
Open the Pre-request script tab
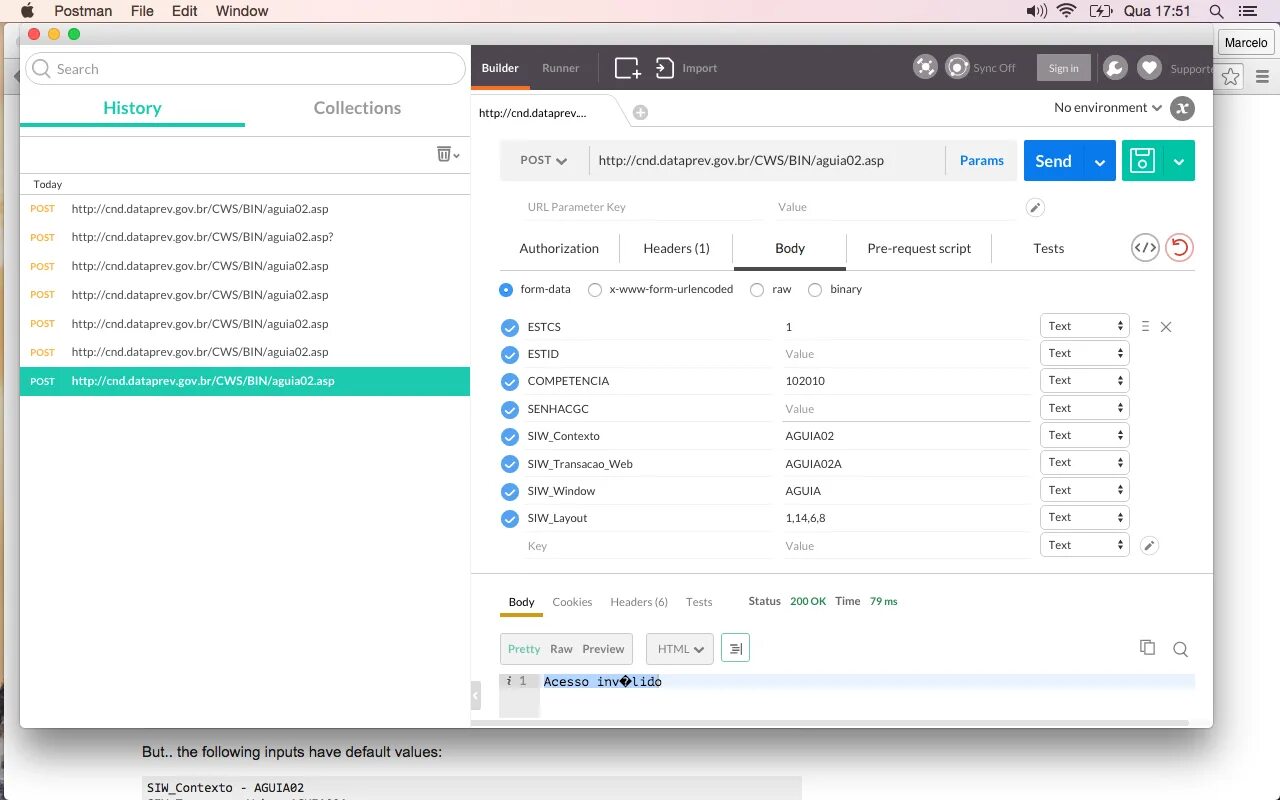919,248
